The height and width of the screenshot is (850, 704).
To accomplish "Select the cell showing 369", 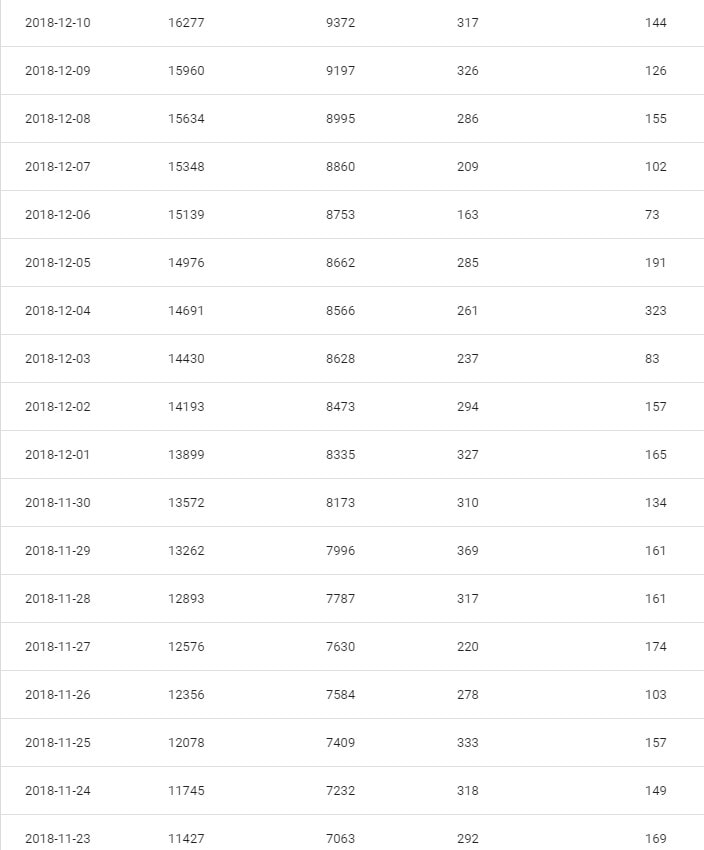I will 467,551.
